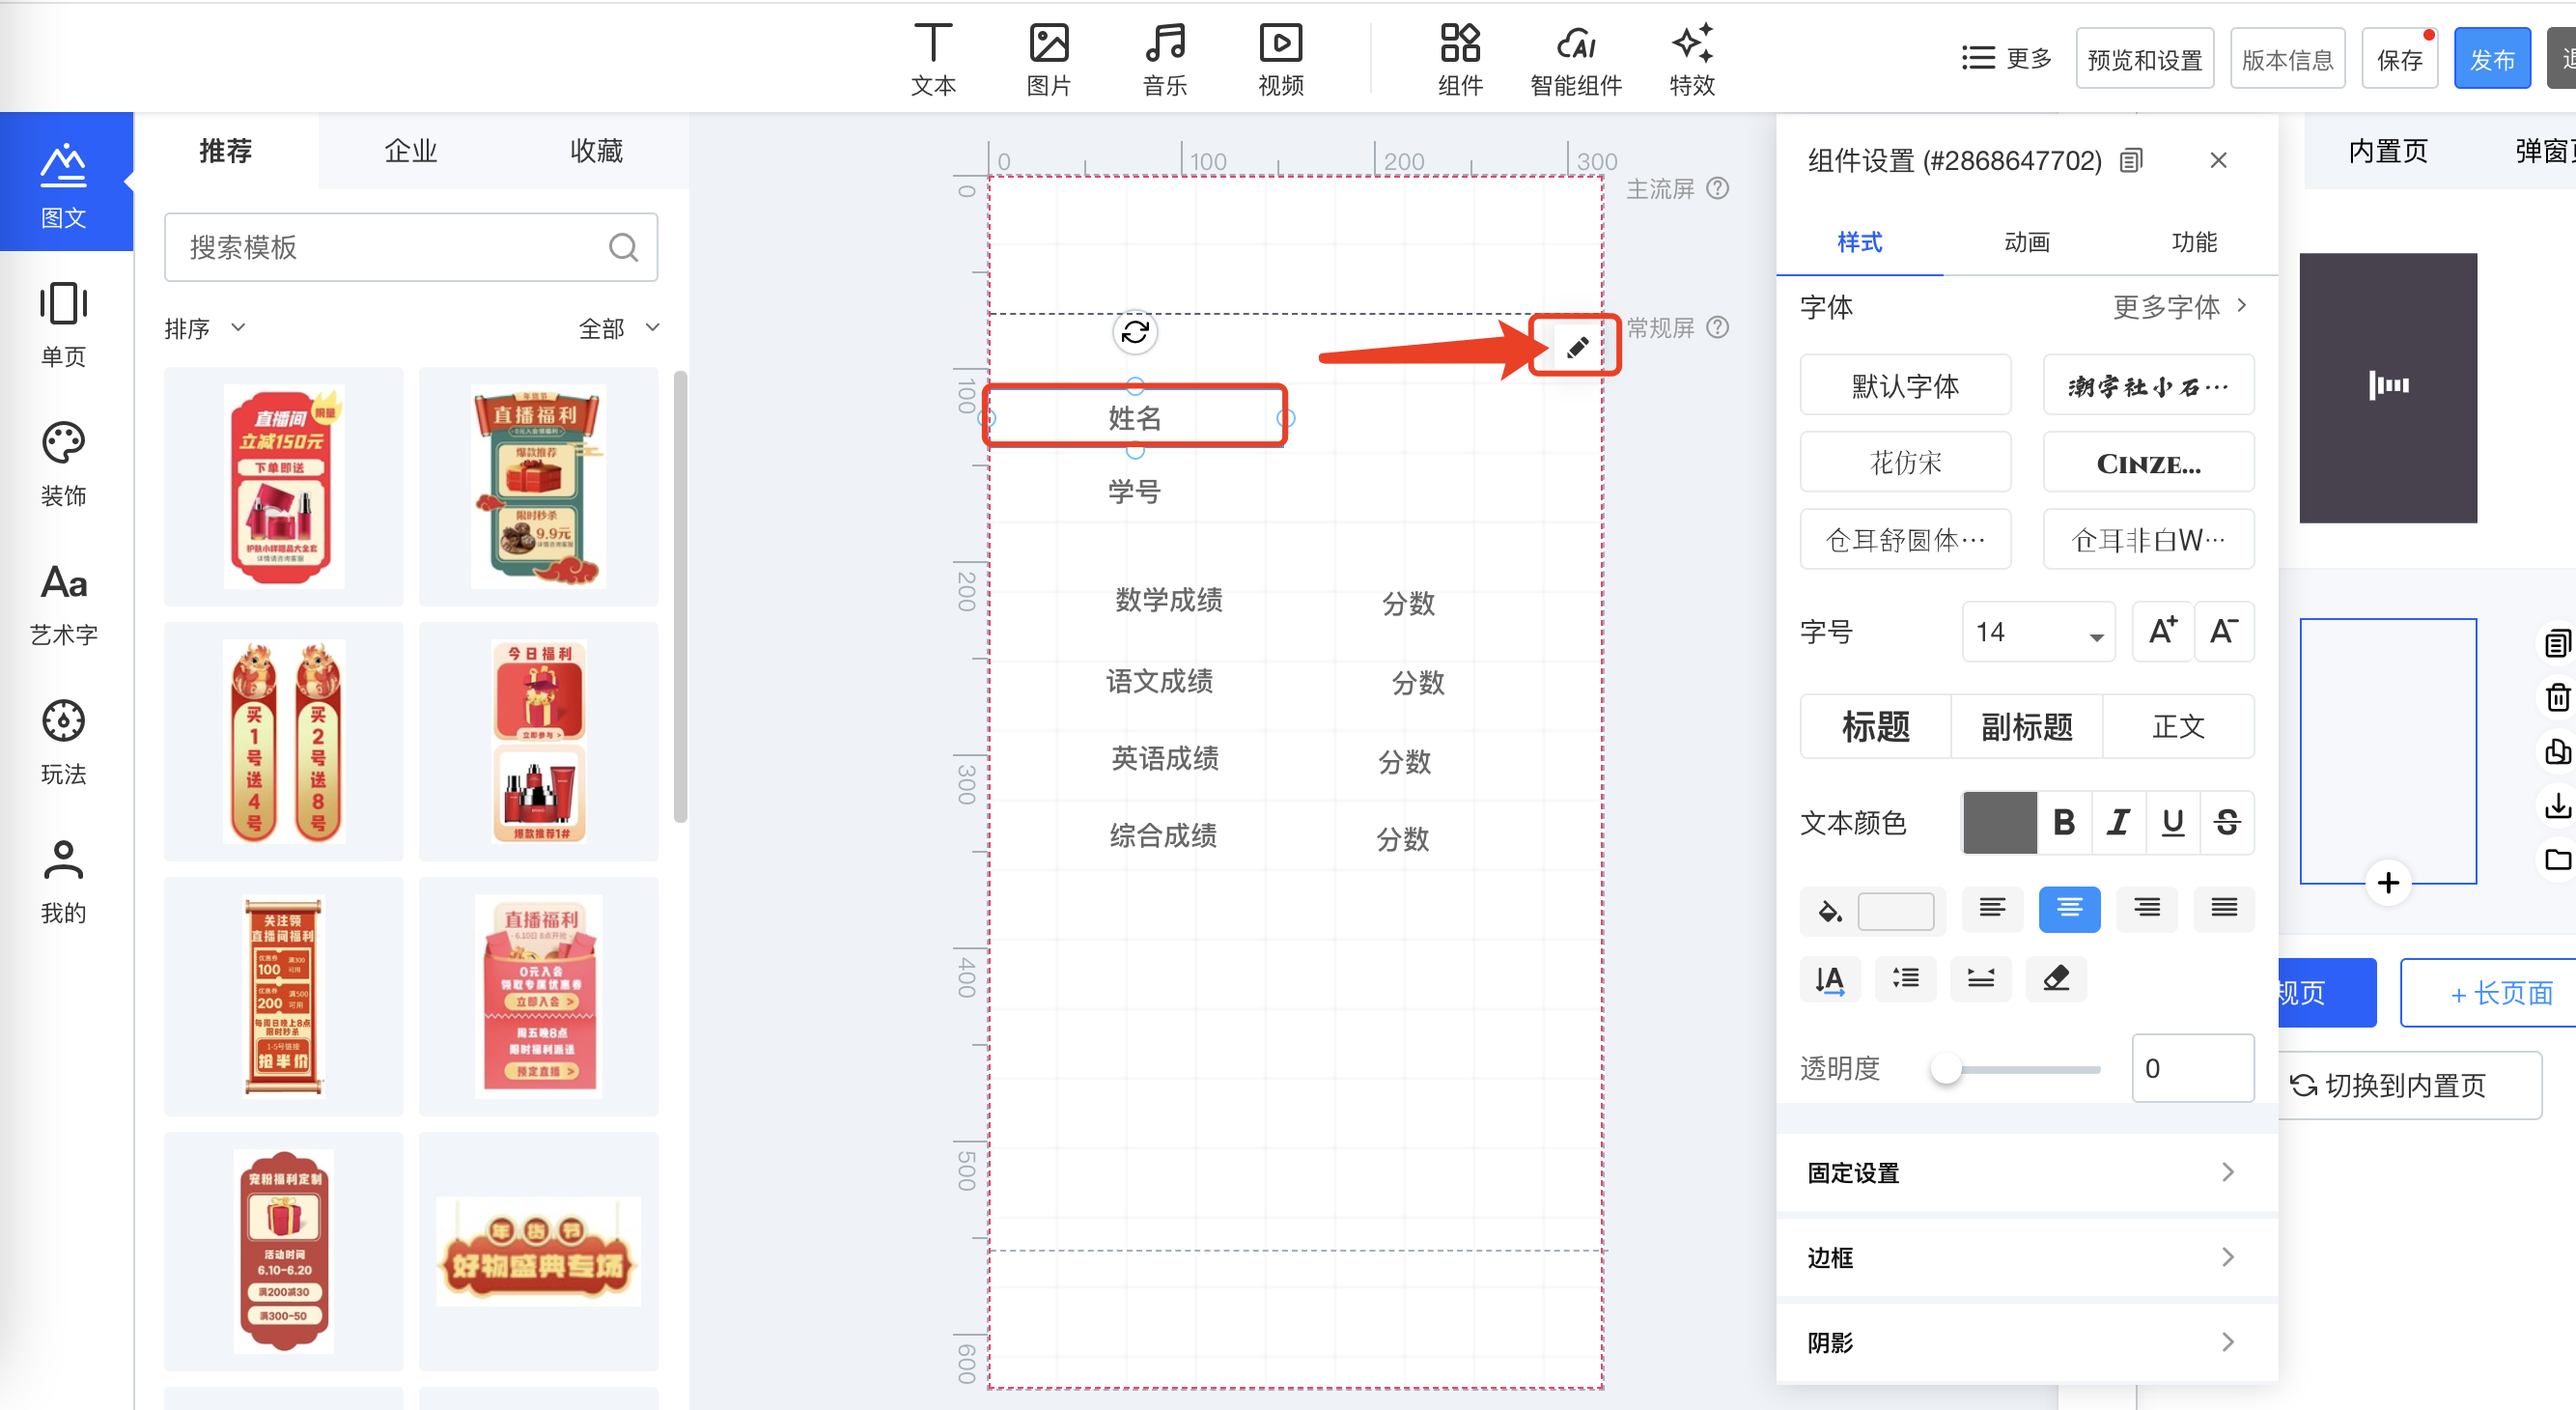Click the gray 文本颜色 swatch
Viewport: 2576px width, 1410px height.
coord(1999,822)
